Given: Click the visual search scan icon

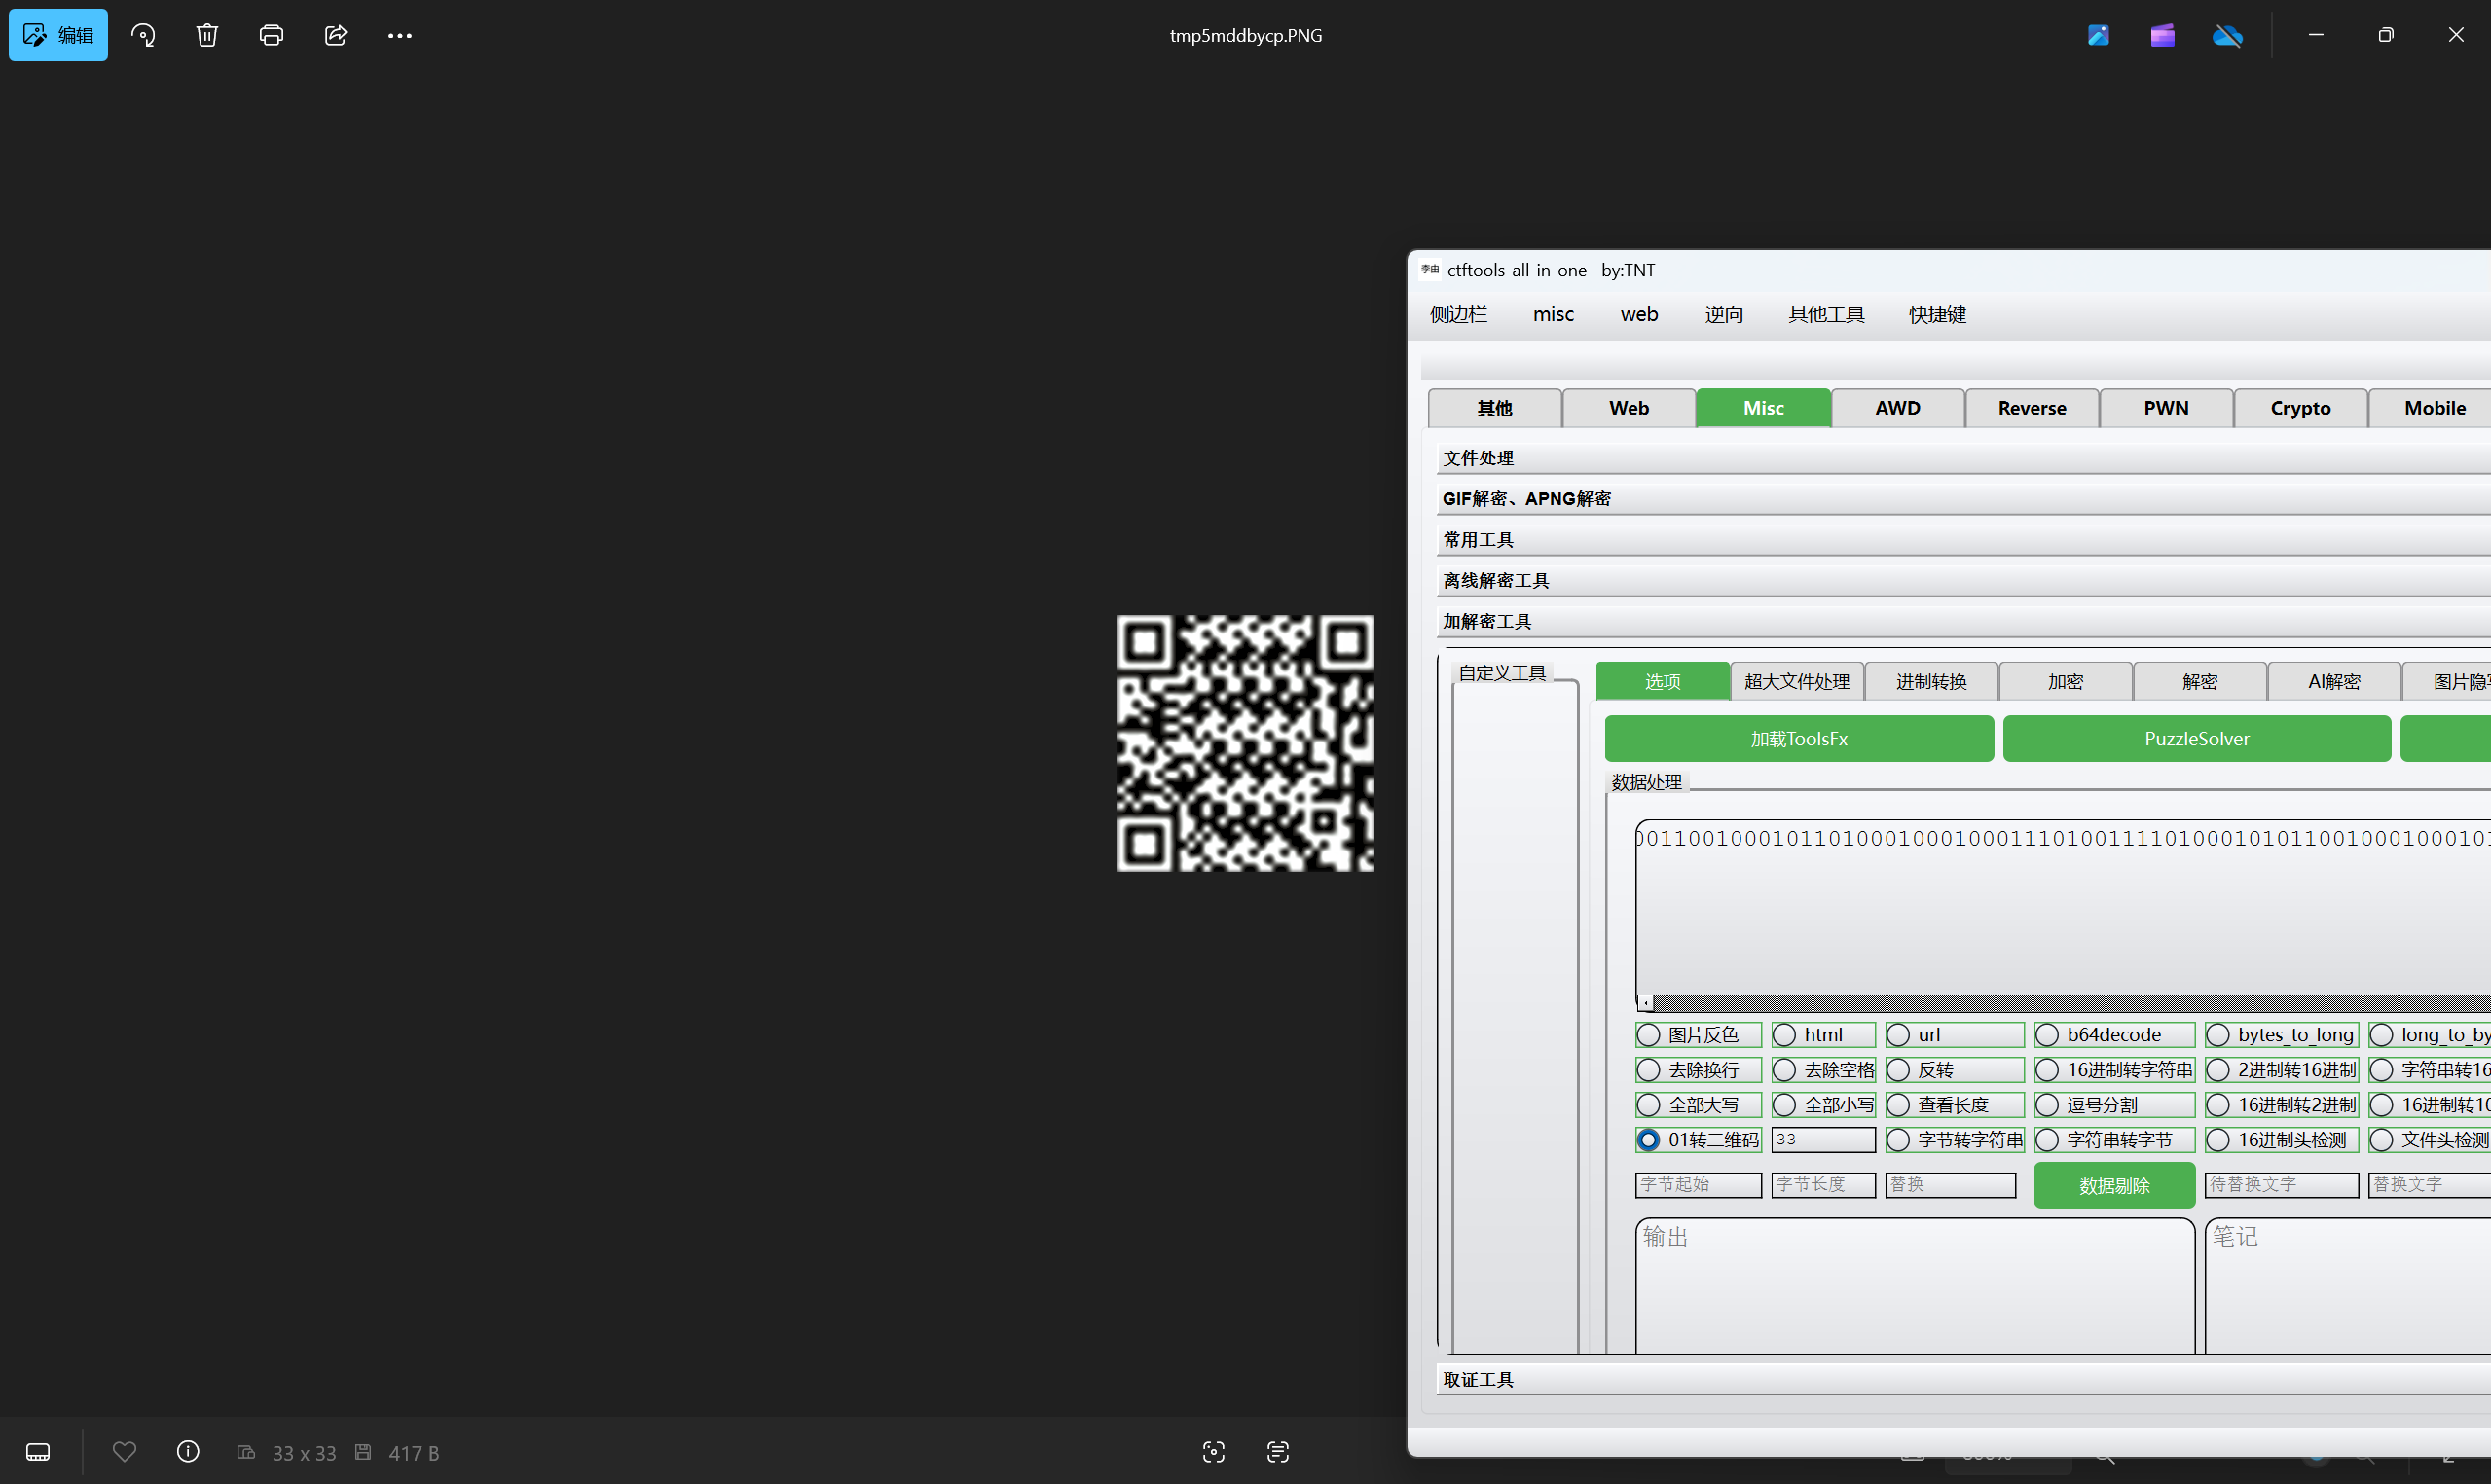Looking at the screenshot, I should click(1213, 1451).
